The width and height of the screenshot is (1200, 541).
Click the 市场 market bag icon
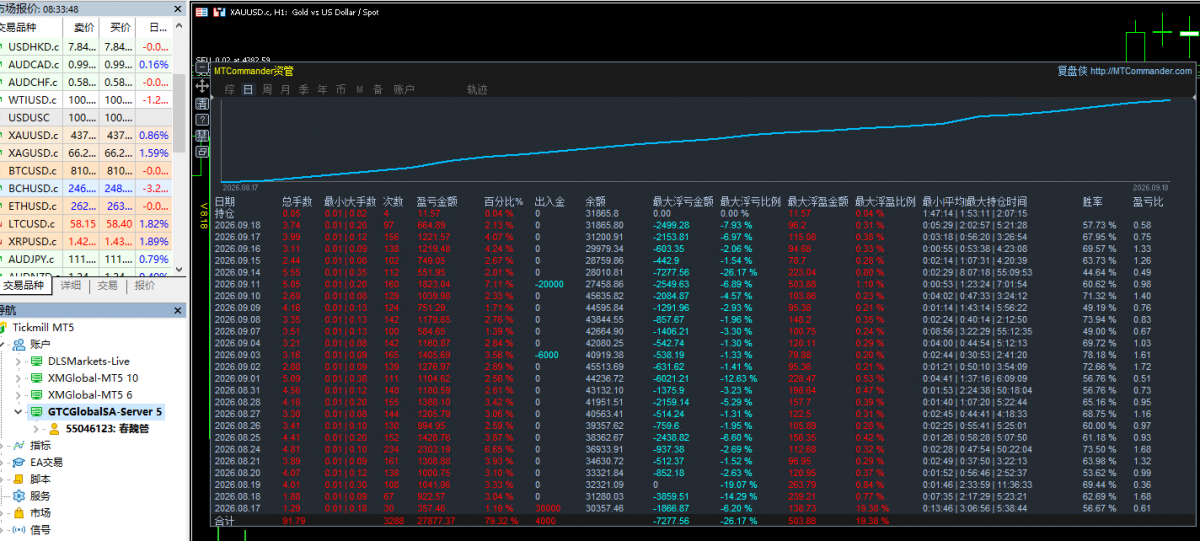[x=19, y=513]
